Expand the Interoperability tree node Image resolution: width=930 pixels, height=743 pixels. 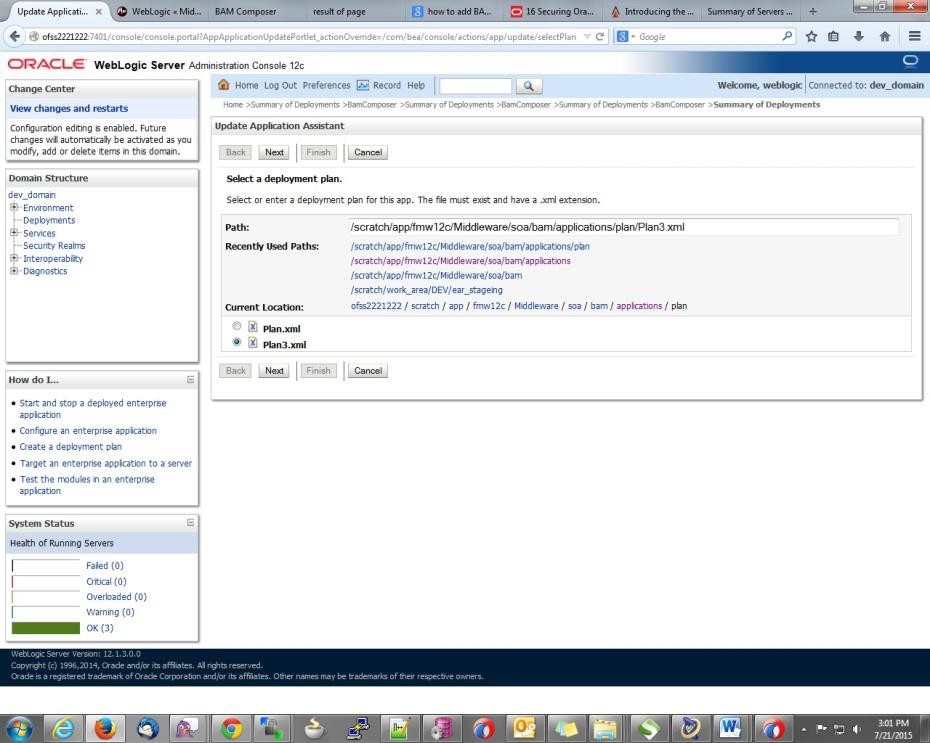pyautogui.click(x=14, y=258)
